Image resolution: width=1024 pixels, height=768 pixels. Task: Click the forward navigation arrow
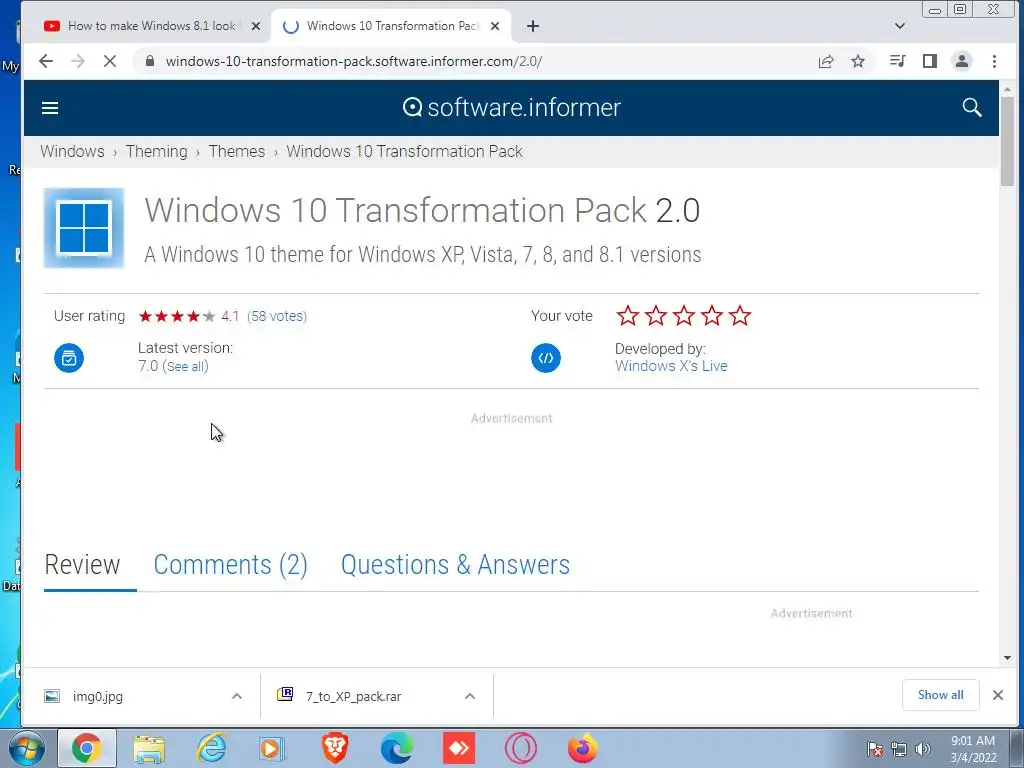[x=78, y=61]
